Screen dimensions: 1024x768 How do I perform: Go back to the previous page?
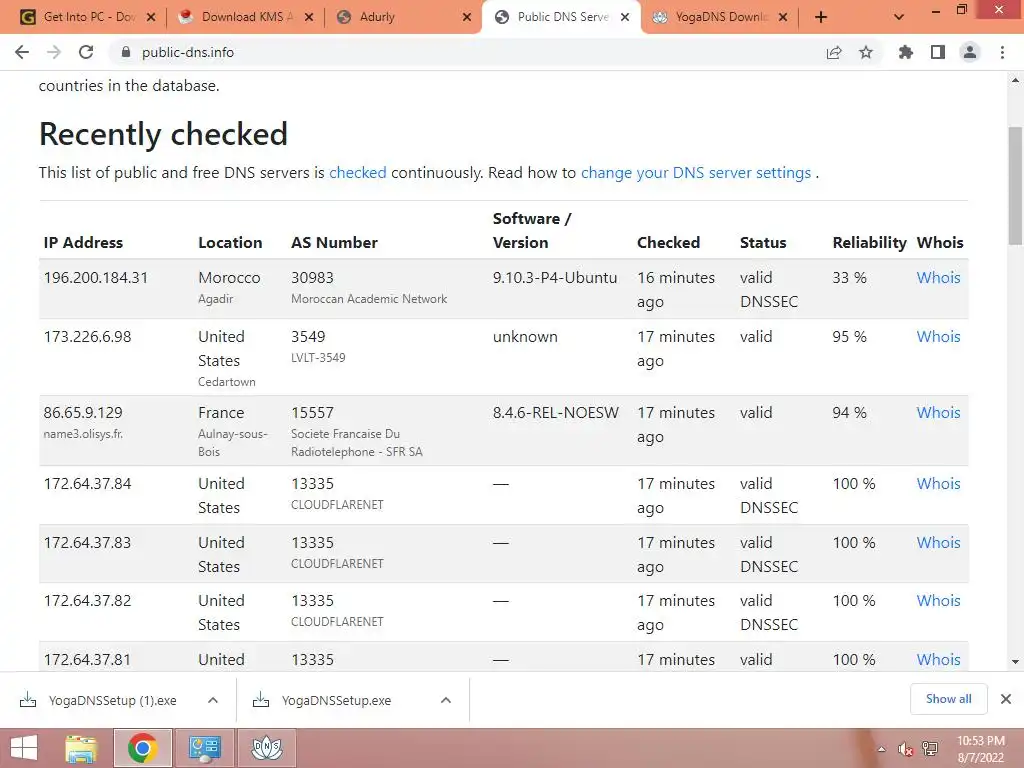[x=22, y=52]
